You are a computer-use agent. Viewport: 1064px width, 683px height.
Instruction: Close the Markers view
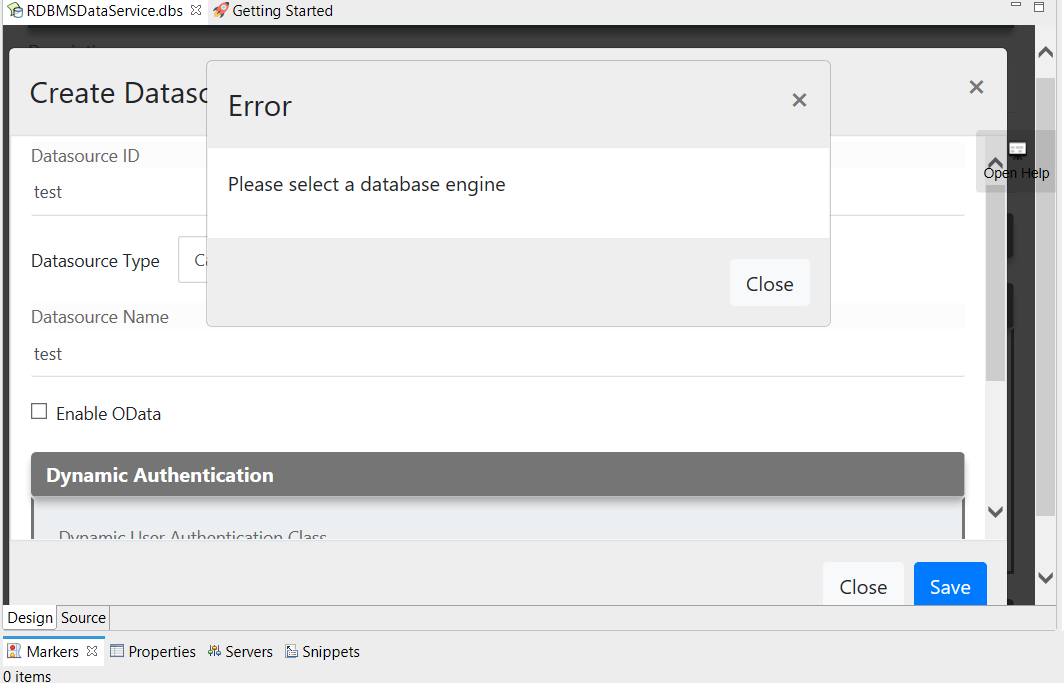coord(92,651)
